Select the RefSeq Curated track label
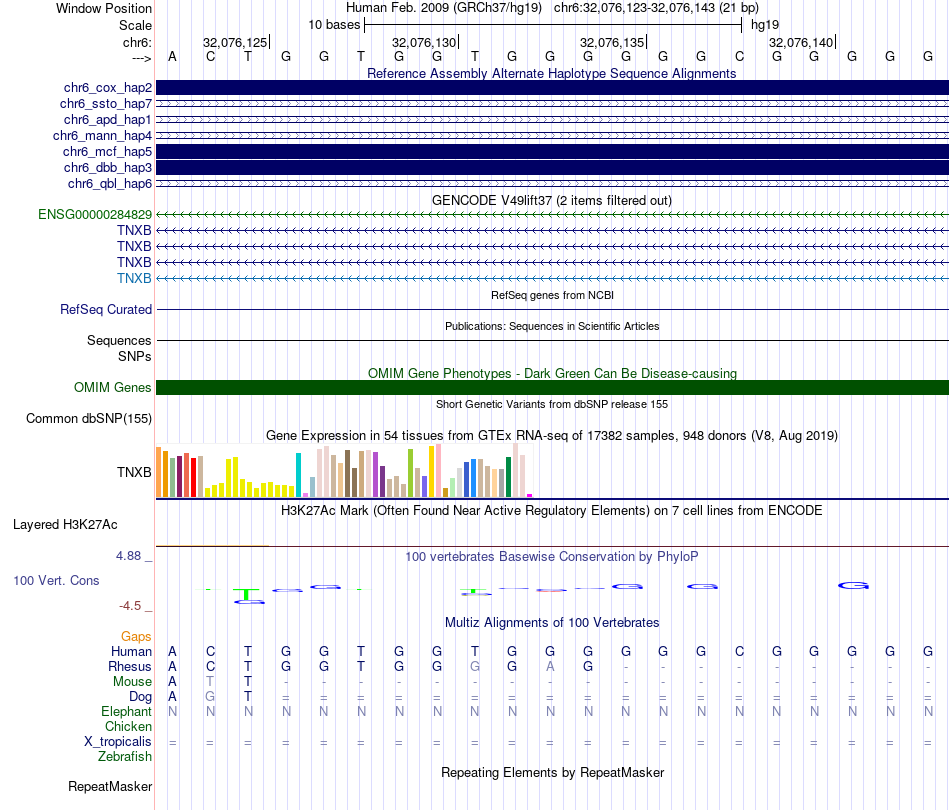950x810 pixels. click(x=106, y=310)
